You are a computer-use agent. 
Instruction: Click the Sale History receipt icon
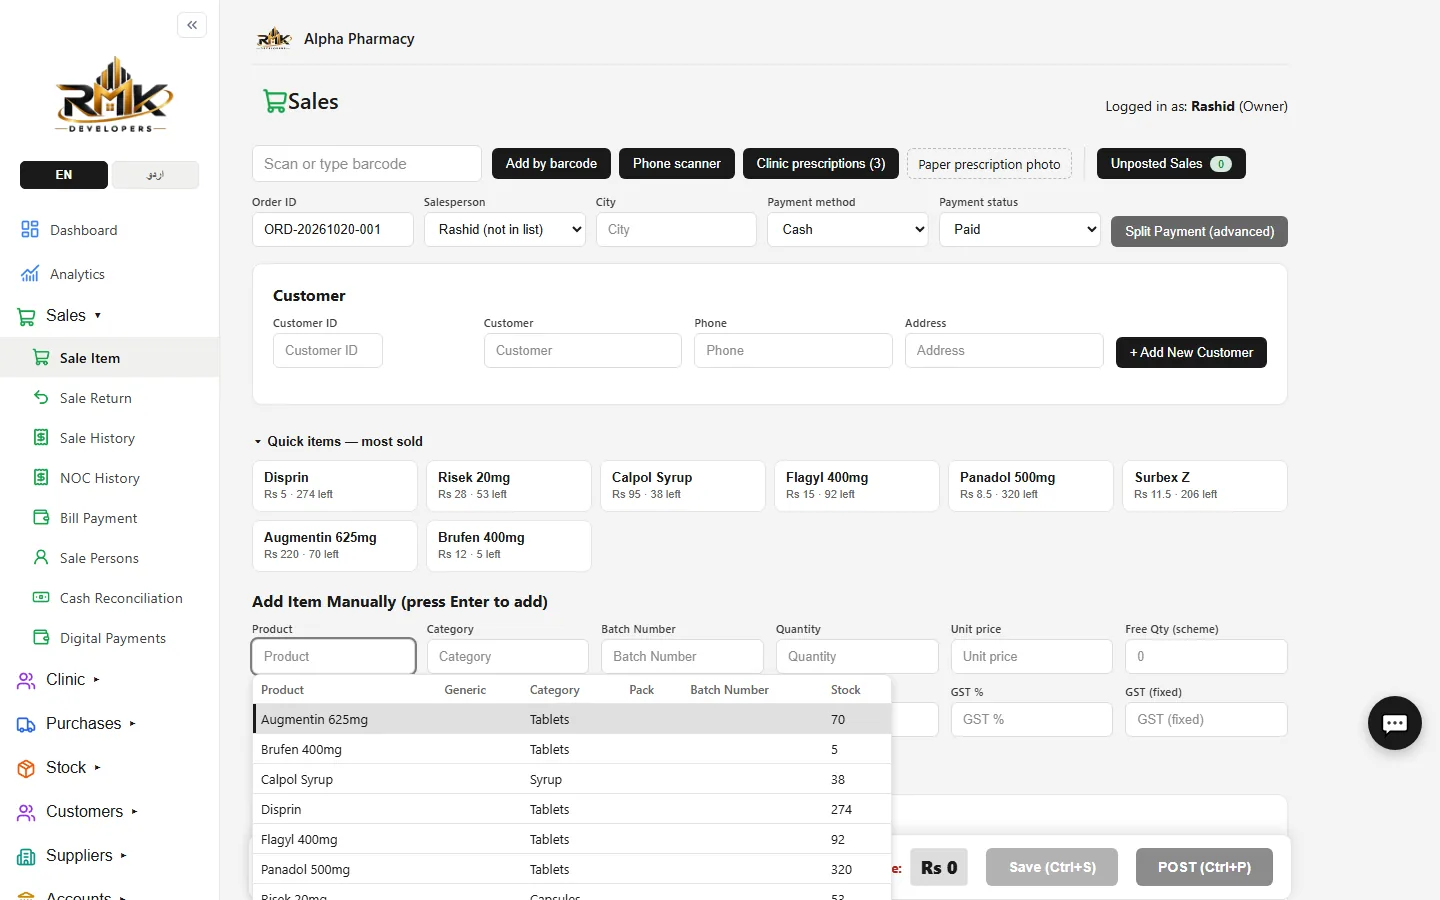coord(41,437)
